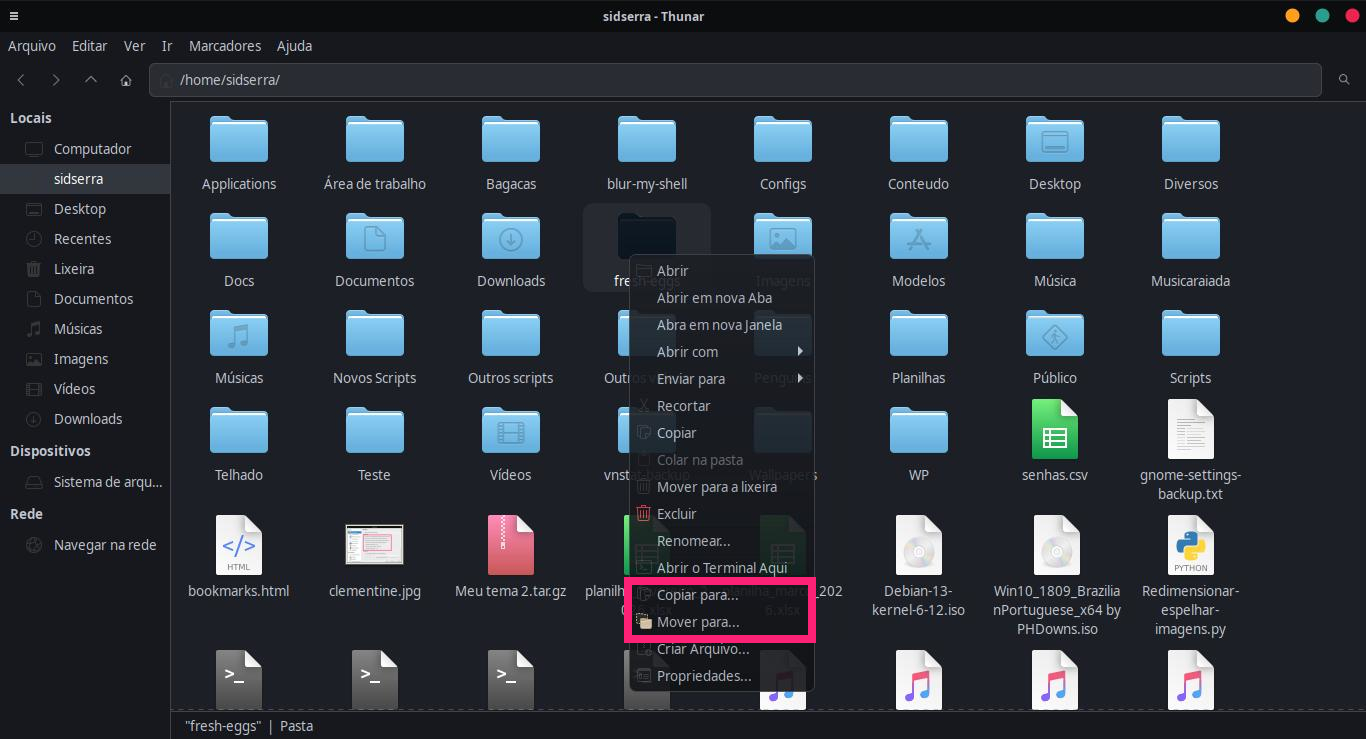Click the /home/sidserra/ location bar
This screenshot has width=1366, height=739.
[740, 80]
